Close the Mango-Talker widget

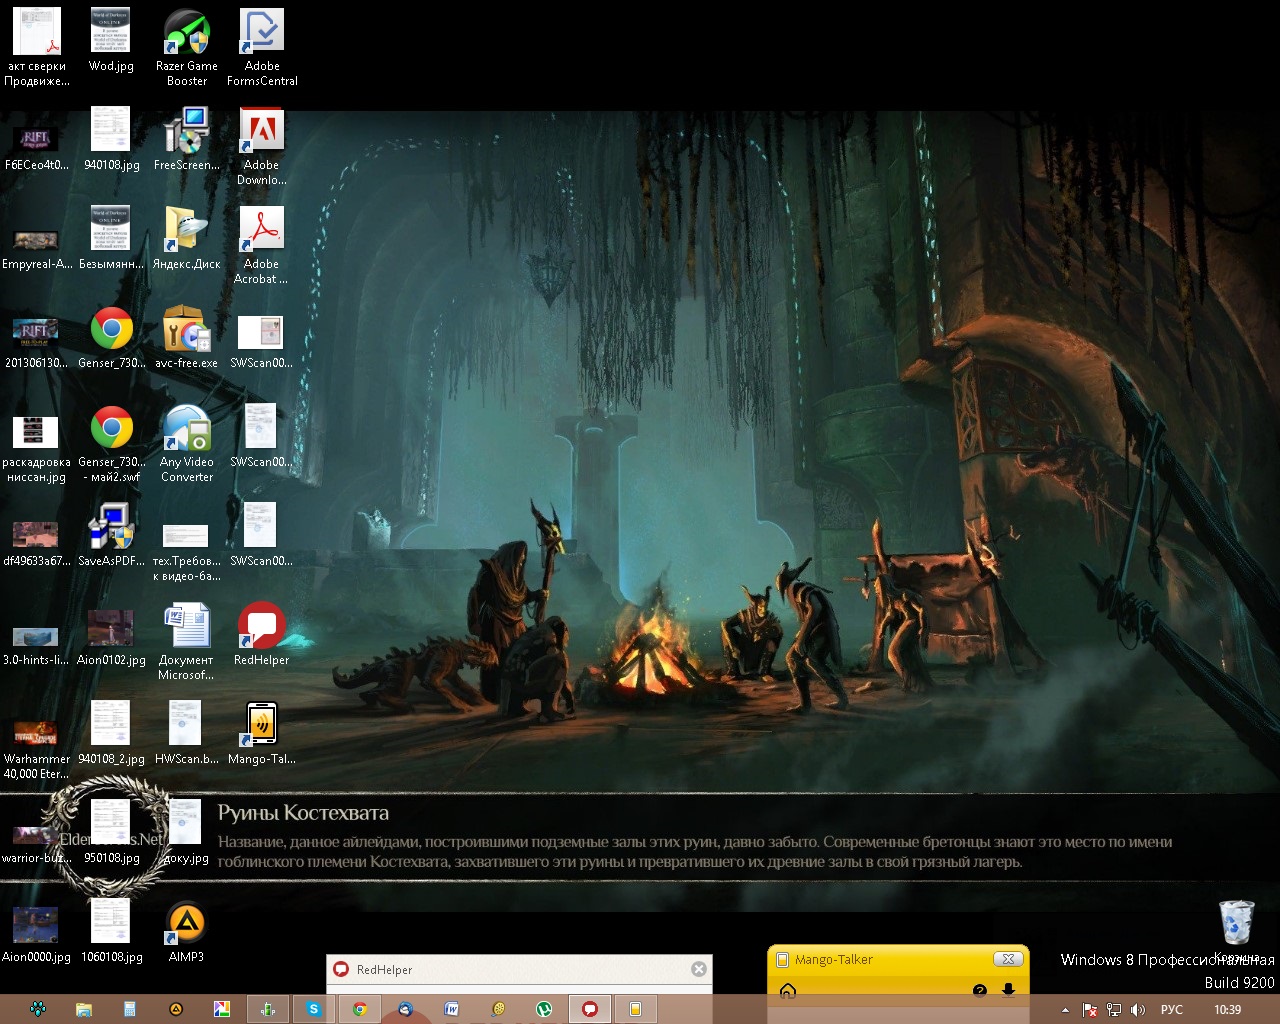click(1008, 959)
